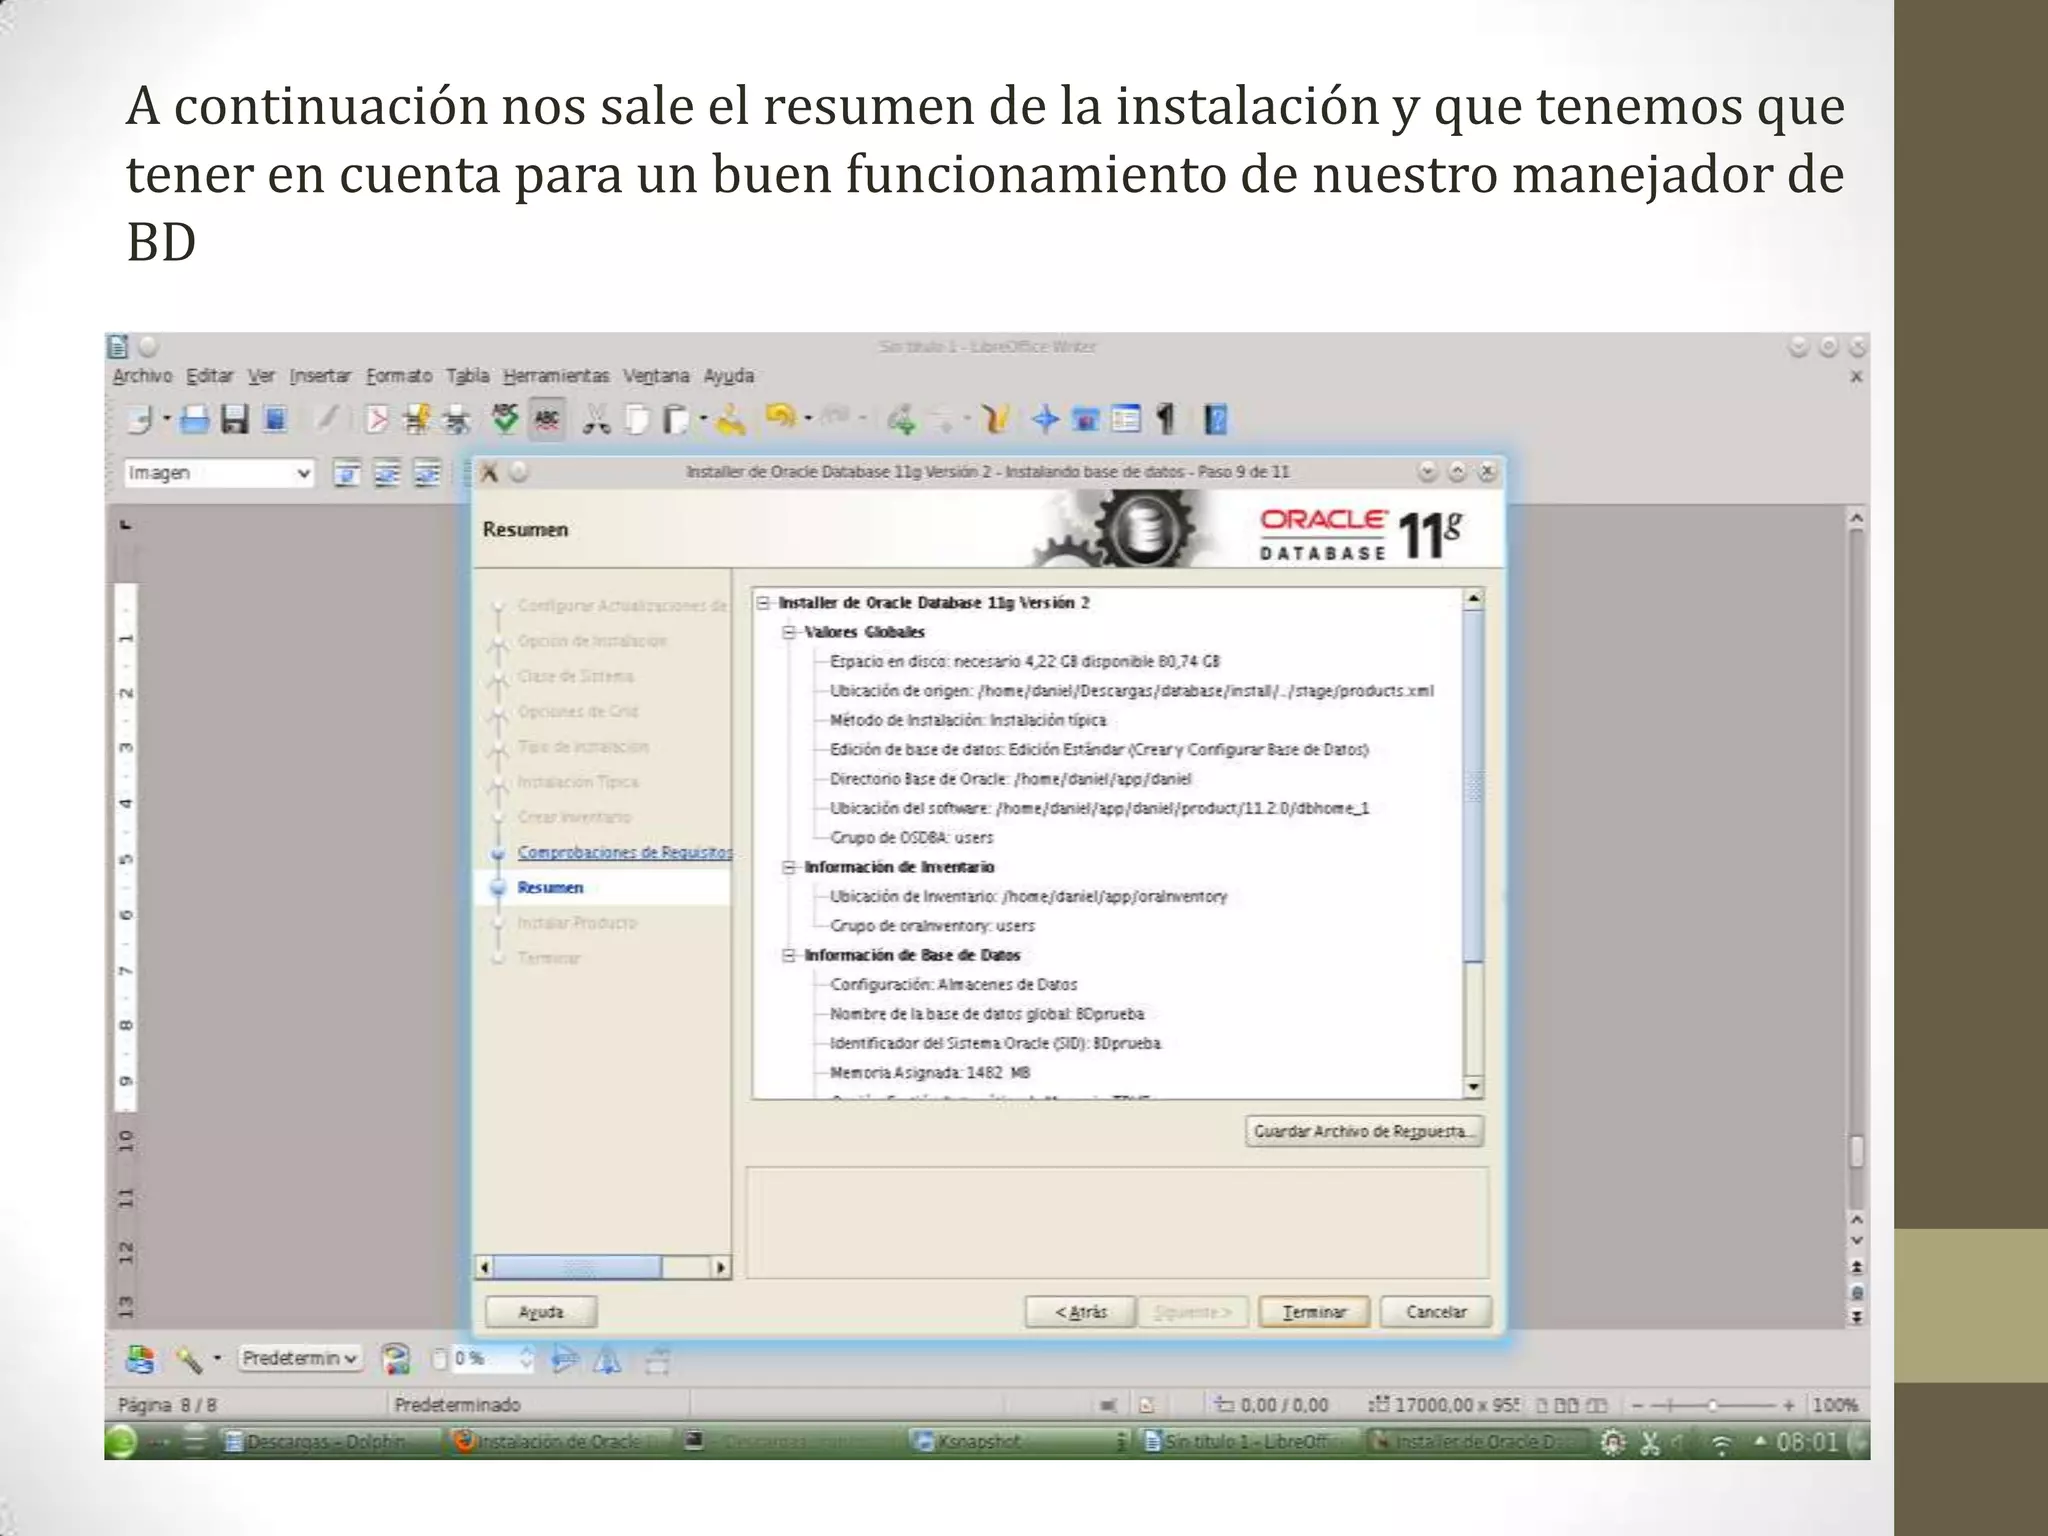
Task: Click the Memoria Asignada 1482 MB row
Action: (x=930, y=1073)
